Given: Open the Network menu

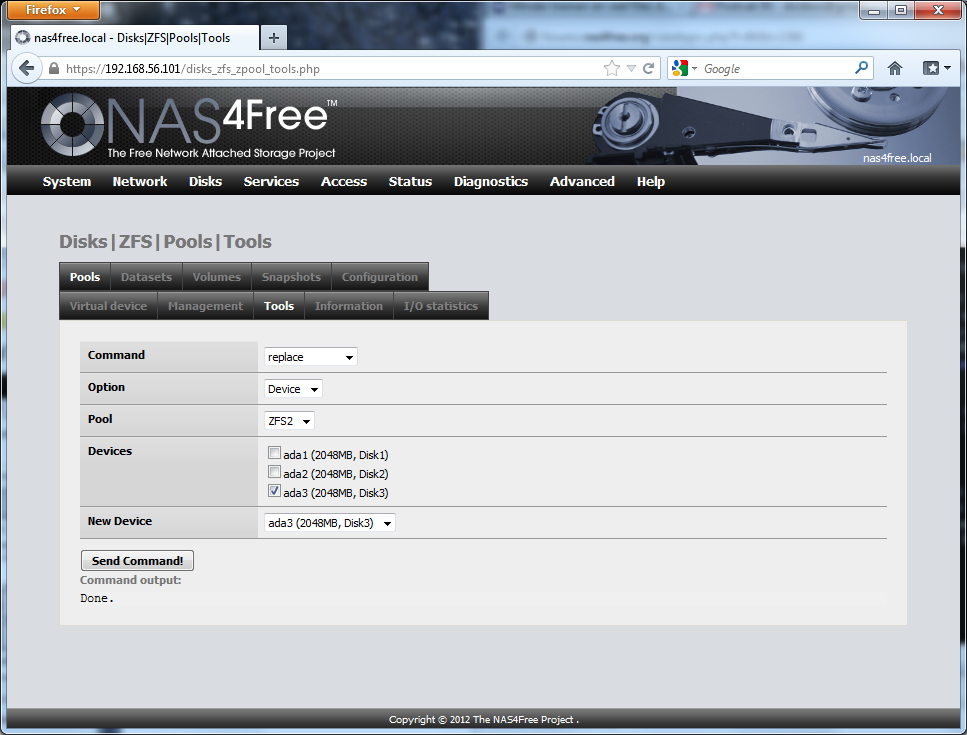Looking at the screenshot, I should (x=140, y=181).
